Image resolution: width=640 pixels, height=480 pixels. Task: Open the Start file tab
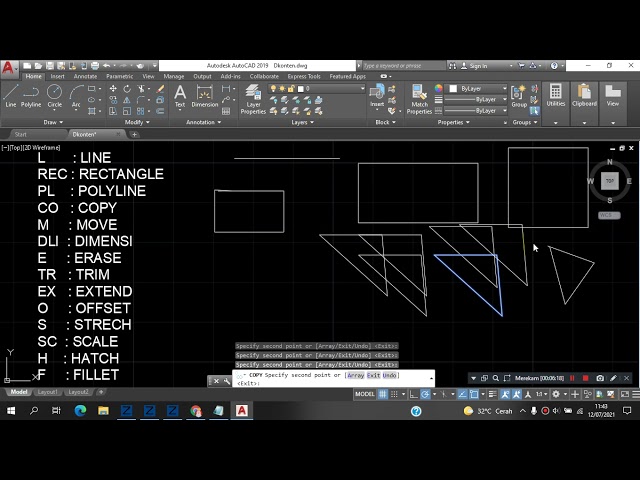coord(20,134)
